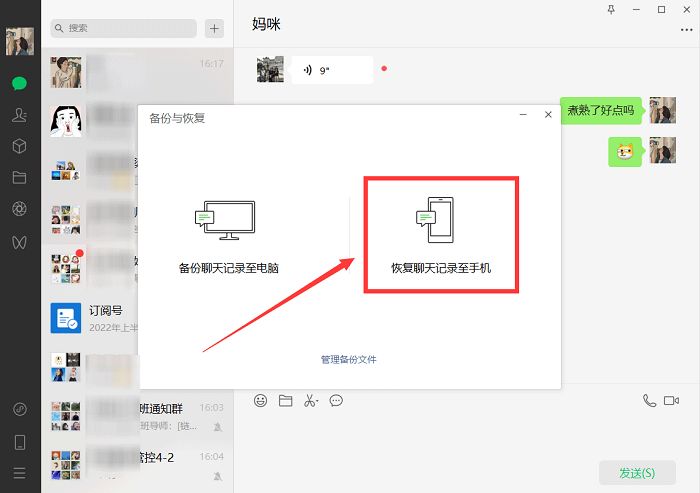This screenshot has width=700, height=493.
Task: Click your profile avatar at the sidebar top
Action: (x=20, y=41)
